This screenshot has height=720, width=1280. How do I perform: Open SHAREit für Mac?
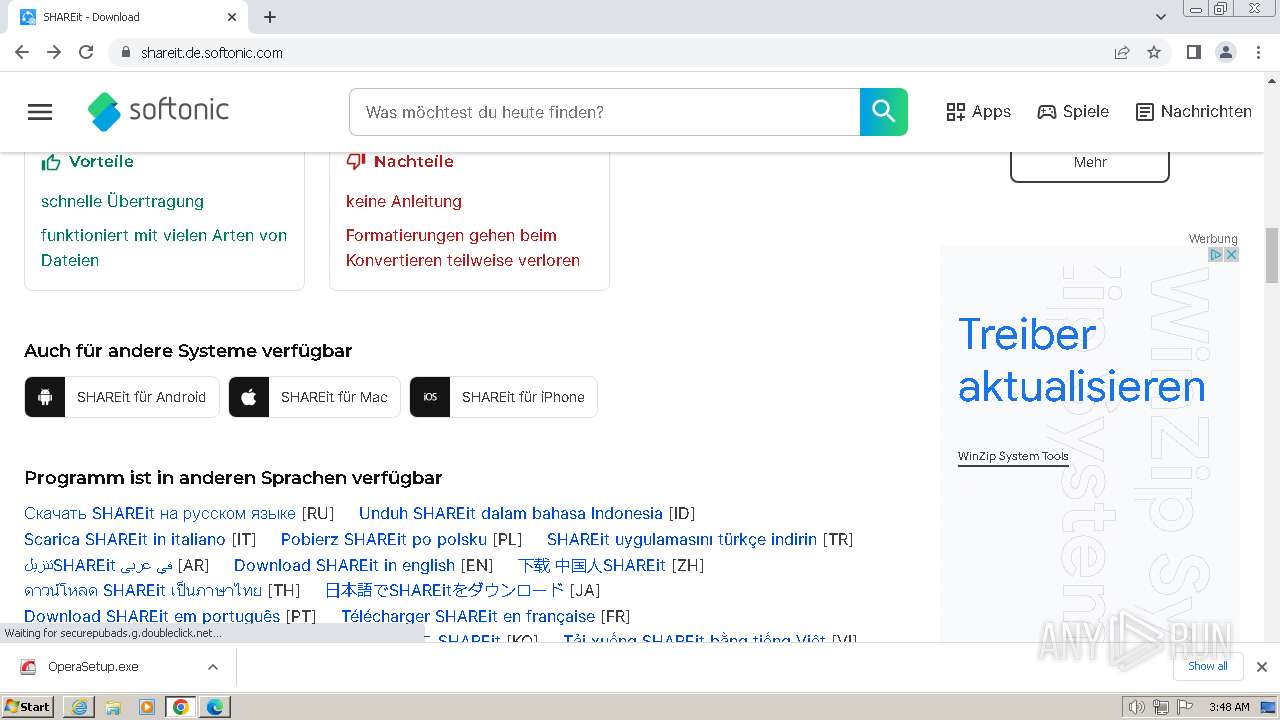[x=315, y=397]
